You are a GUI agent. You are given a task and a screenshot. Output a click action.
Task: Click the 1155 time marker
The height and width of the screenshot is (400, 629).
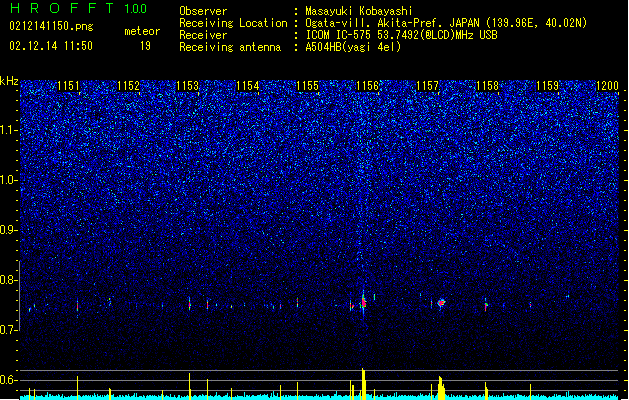pyautogui.click(x=307, y=86)
